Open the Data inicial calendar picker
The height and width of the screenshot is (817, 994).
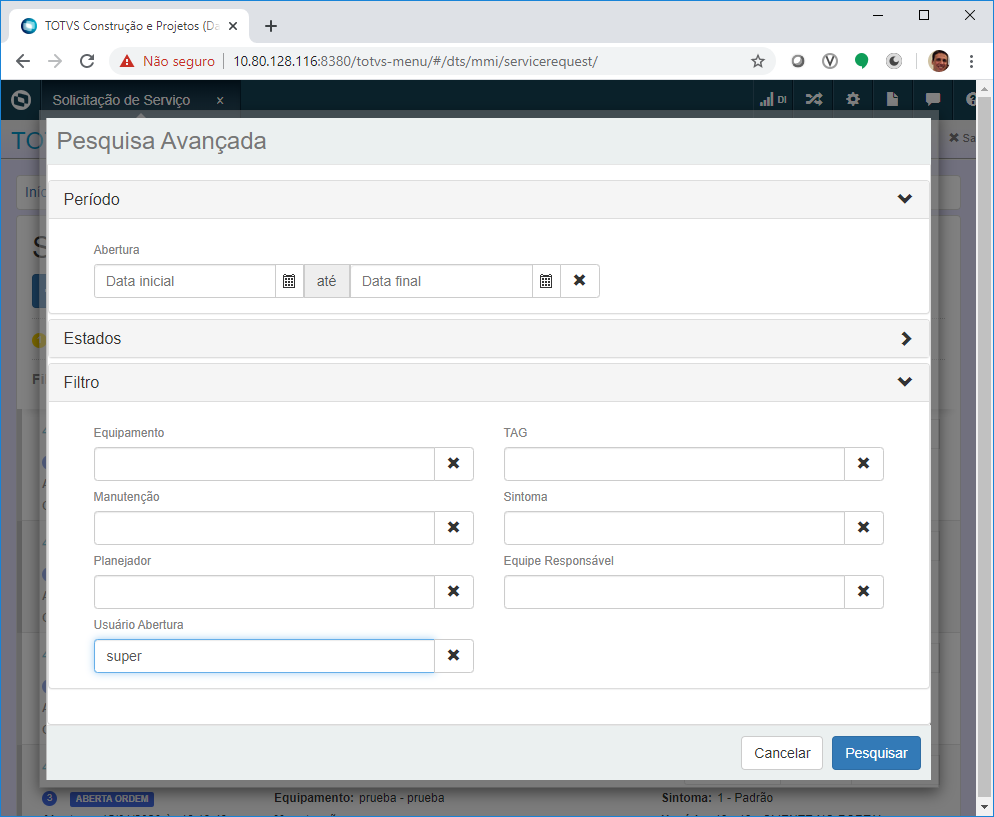(x=289, y=281)
